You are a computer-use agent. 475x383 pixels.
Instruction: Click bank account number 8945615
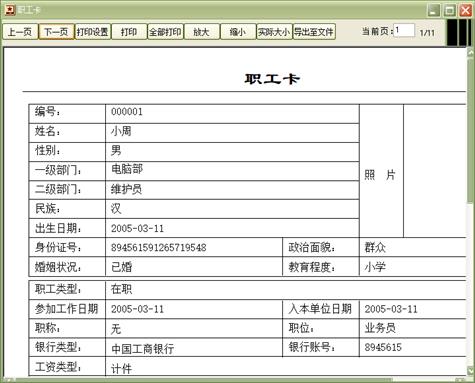383,347
